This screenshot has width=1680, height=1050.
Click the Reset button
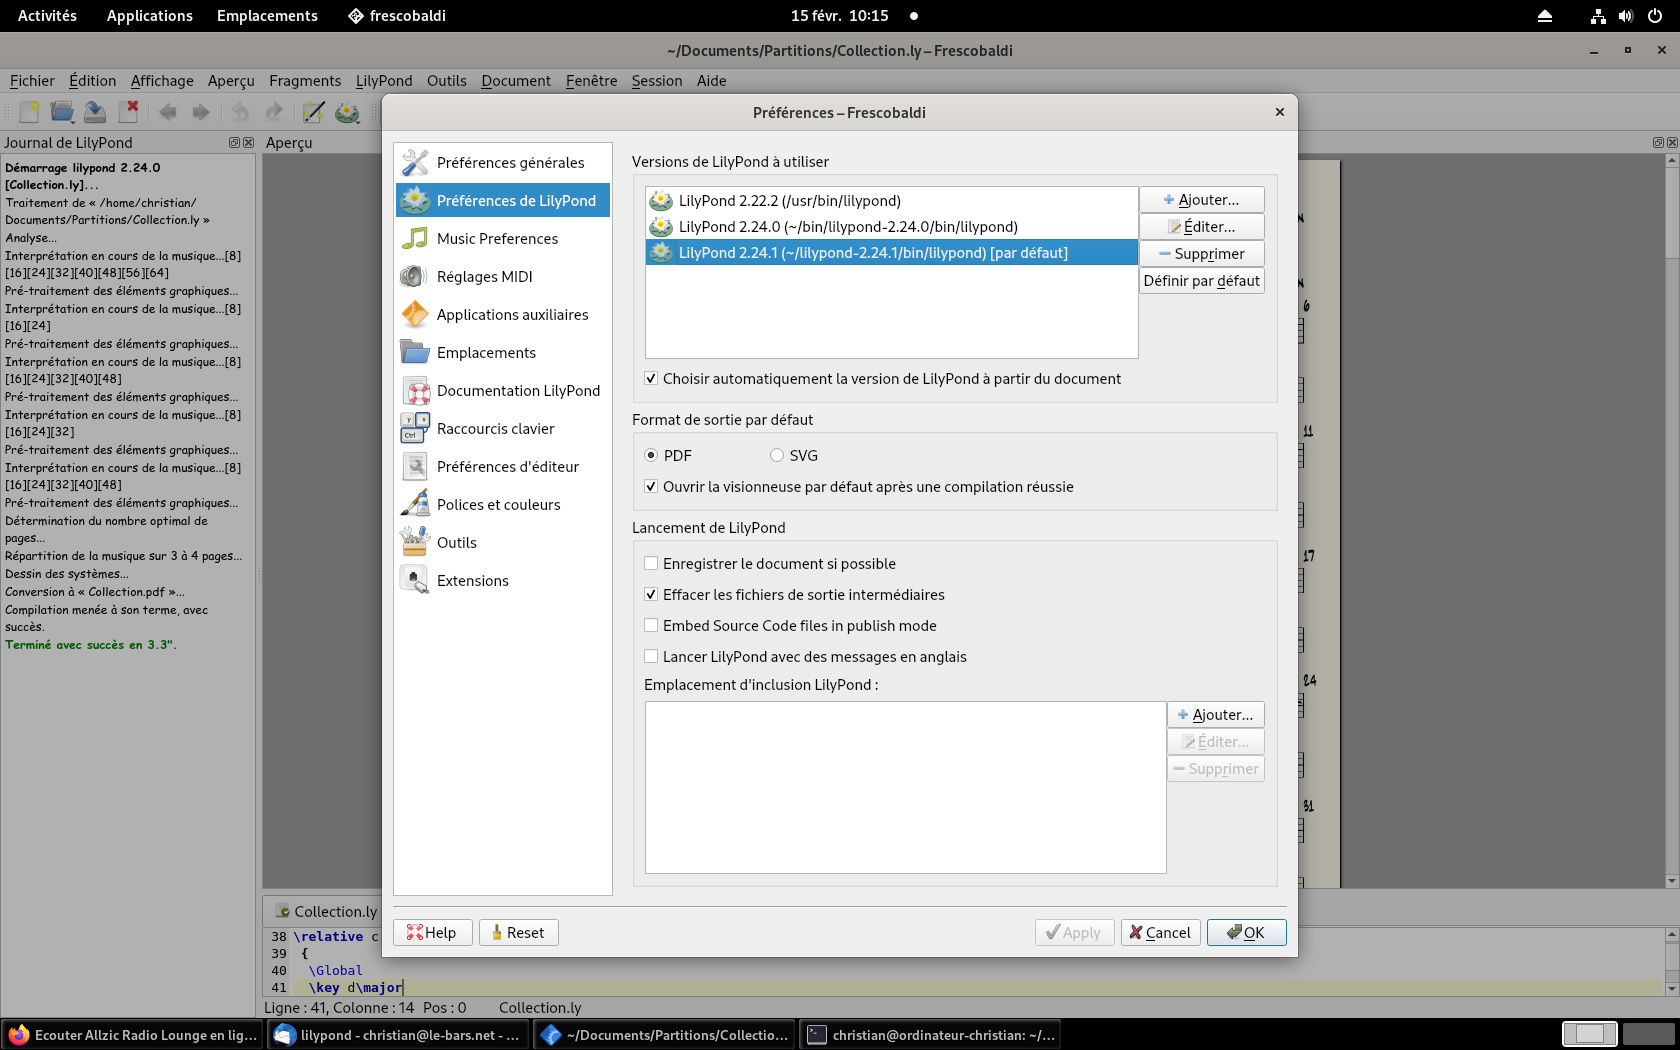click(518, 933)
